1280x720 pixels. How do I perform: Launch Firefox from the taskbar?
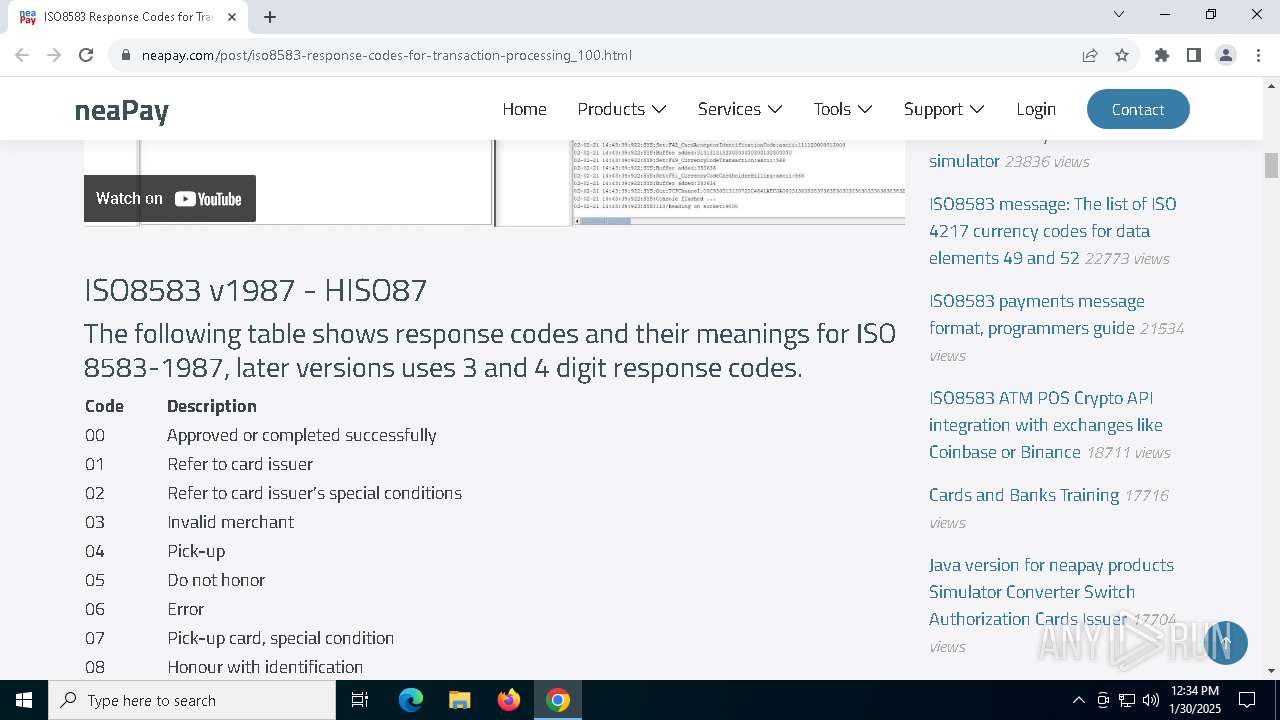[x=509, y=700]
